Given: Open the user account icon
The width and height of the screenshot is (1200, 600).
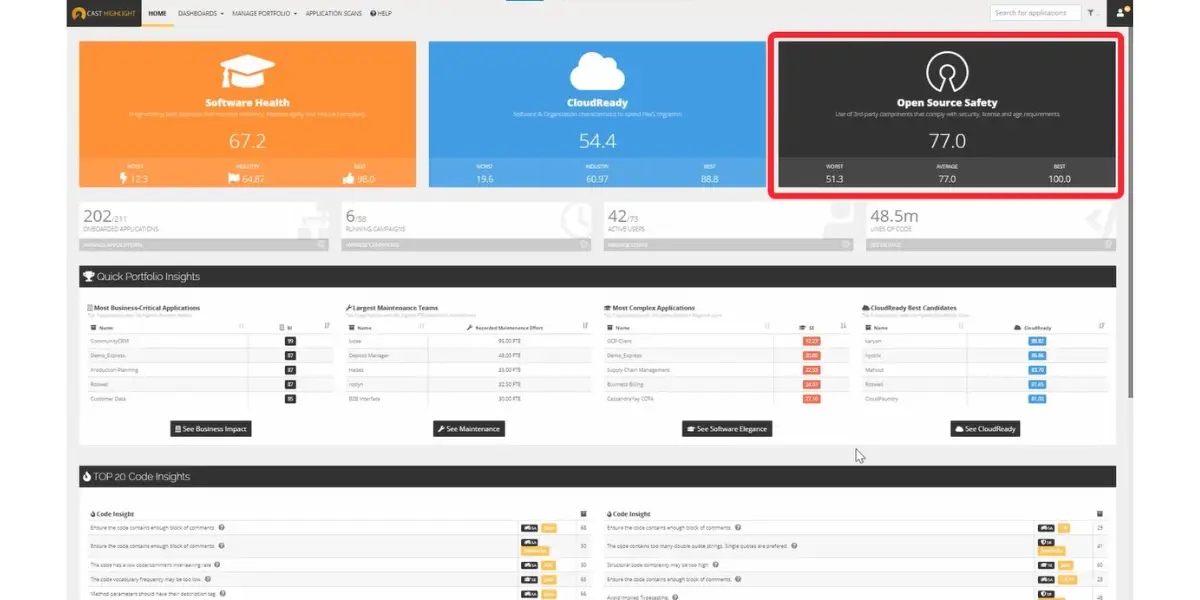Looking at the screenshot, I should coord(1121,13).
